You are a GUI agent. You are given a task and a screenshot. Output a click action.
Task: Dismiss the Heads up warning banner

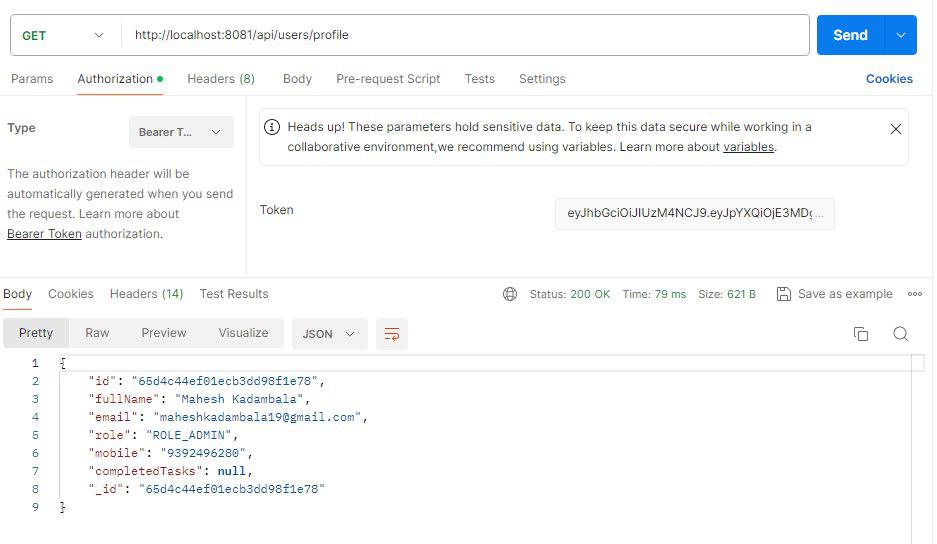coord(895,129)
